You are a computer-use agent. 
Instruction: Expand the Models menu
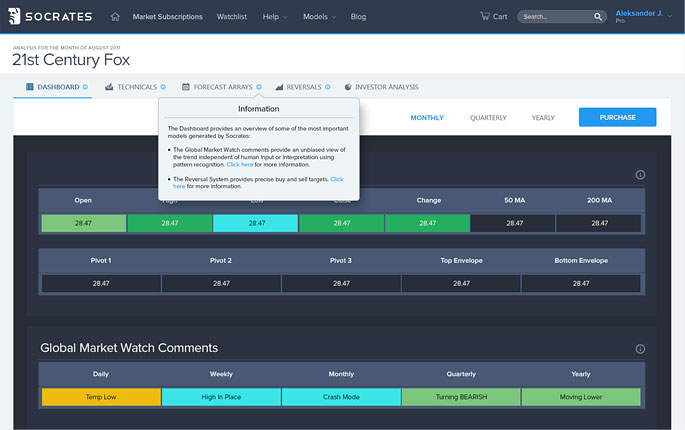point(319,17)
